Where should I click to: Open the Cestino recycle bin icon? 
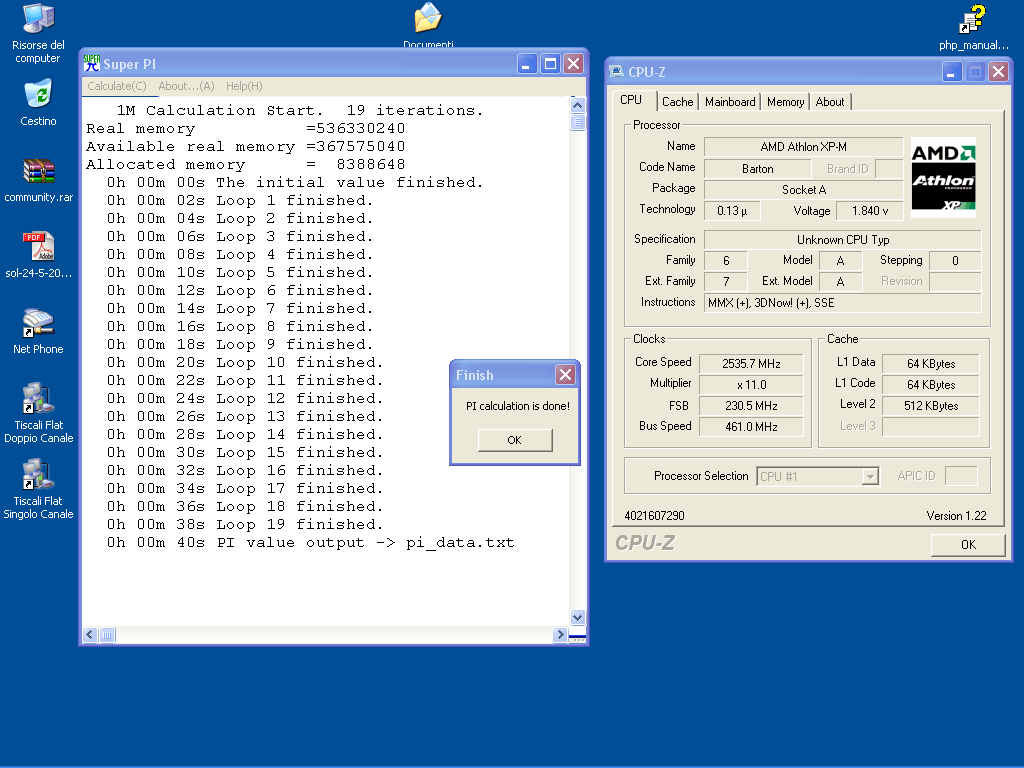tap(39, 103)
